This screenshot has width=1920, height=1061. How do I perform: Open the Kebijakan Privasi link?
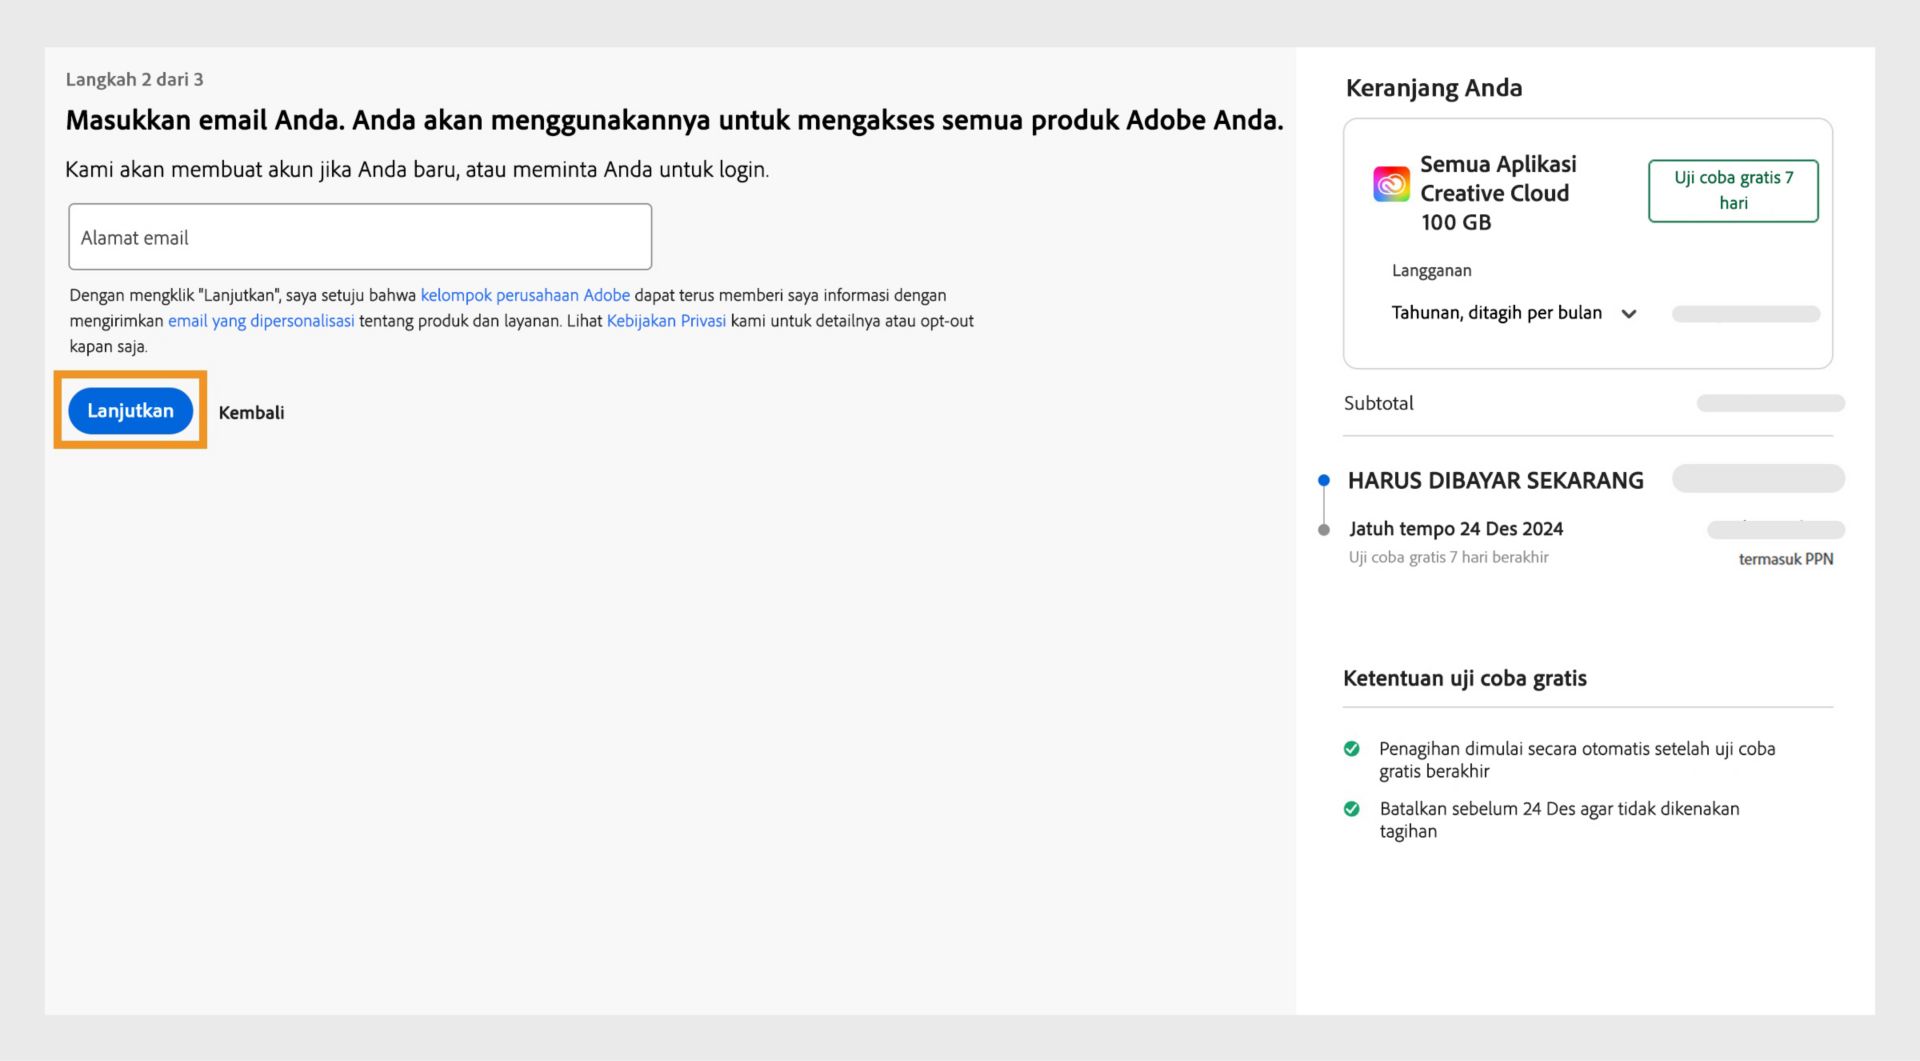(666, 321)
